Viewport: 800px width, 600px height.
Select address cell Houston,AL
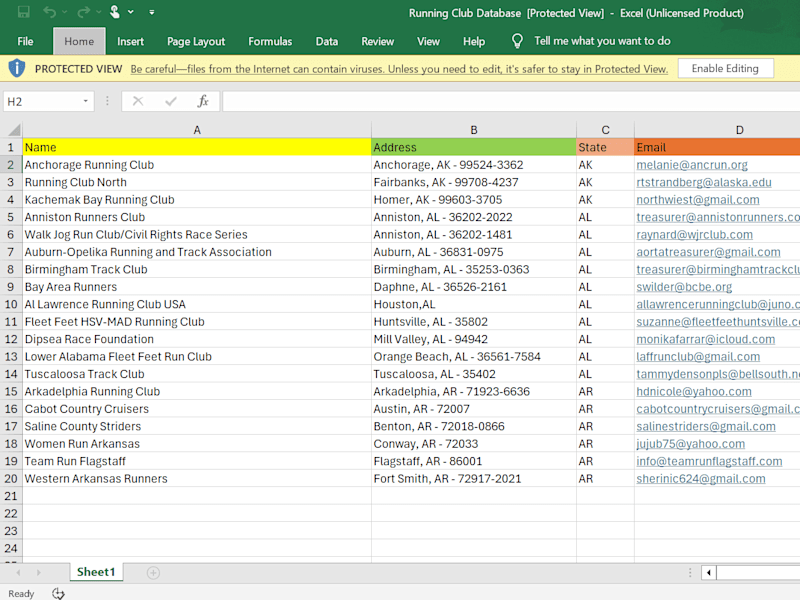coord(474,304)
